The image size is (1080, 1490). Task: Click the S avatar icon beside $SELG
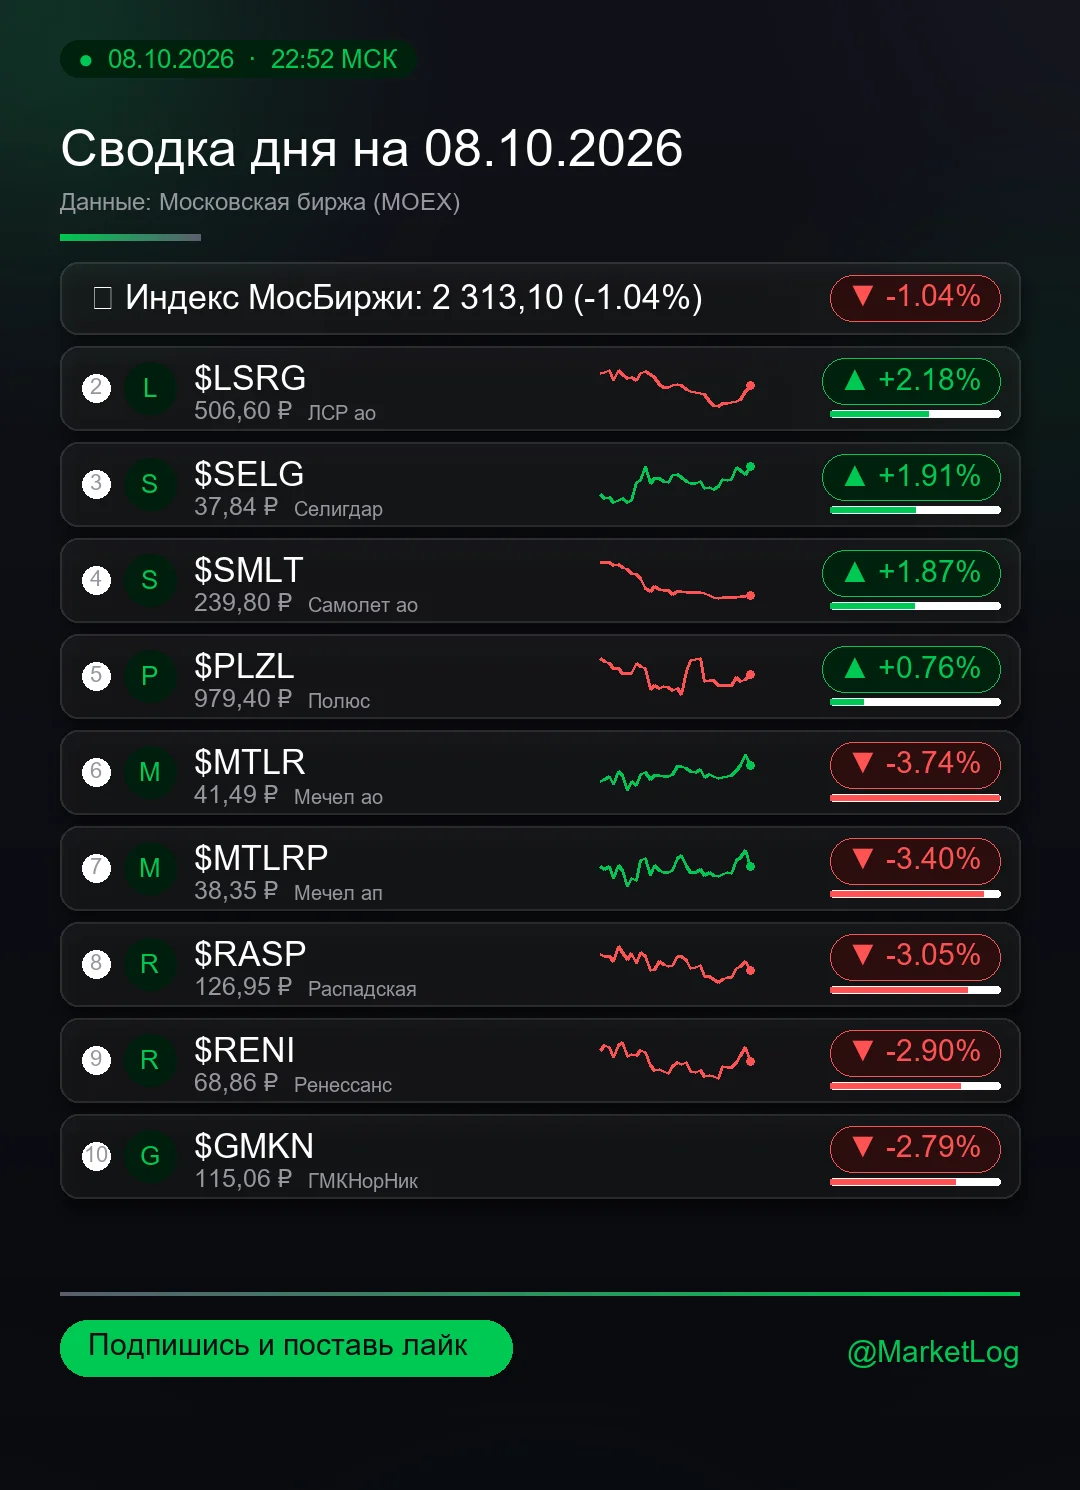tap(149, 484)
